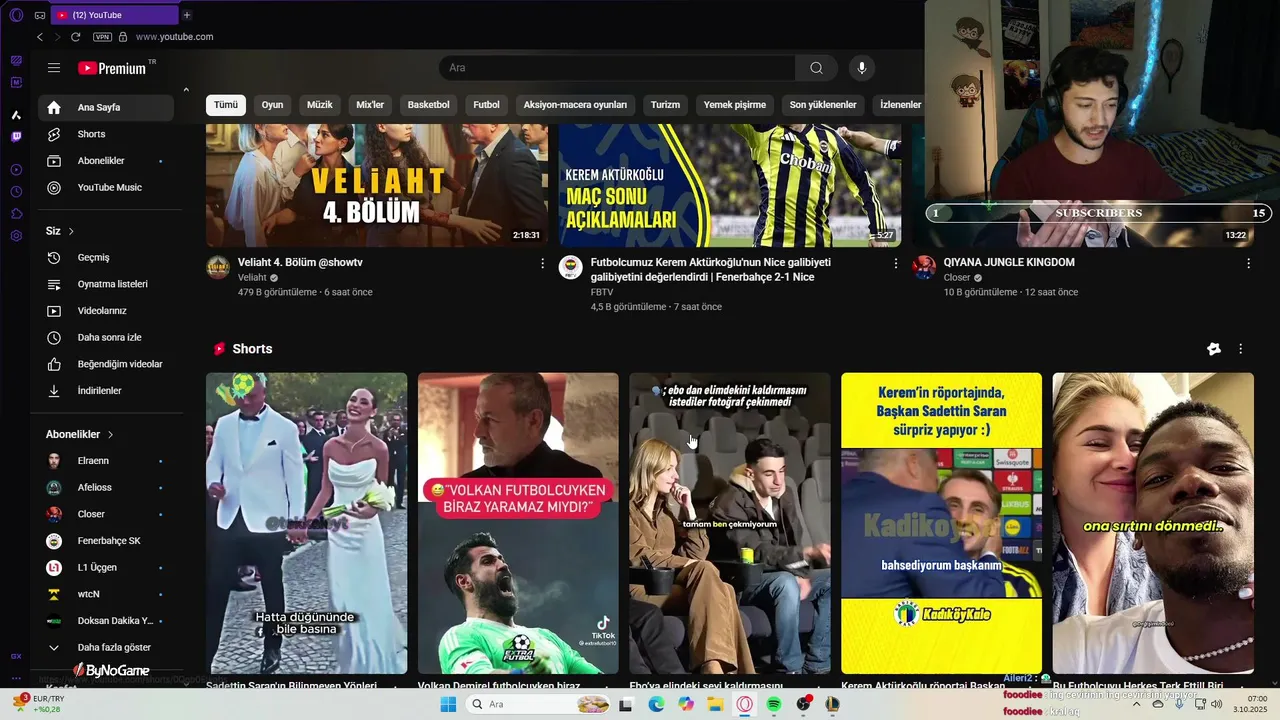Select the Futbol filter chip
The height and width of the screenshot is (720, 1280).
tap(486, 105)
